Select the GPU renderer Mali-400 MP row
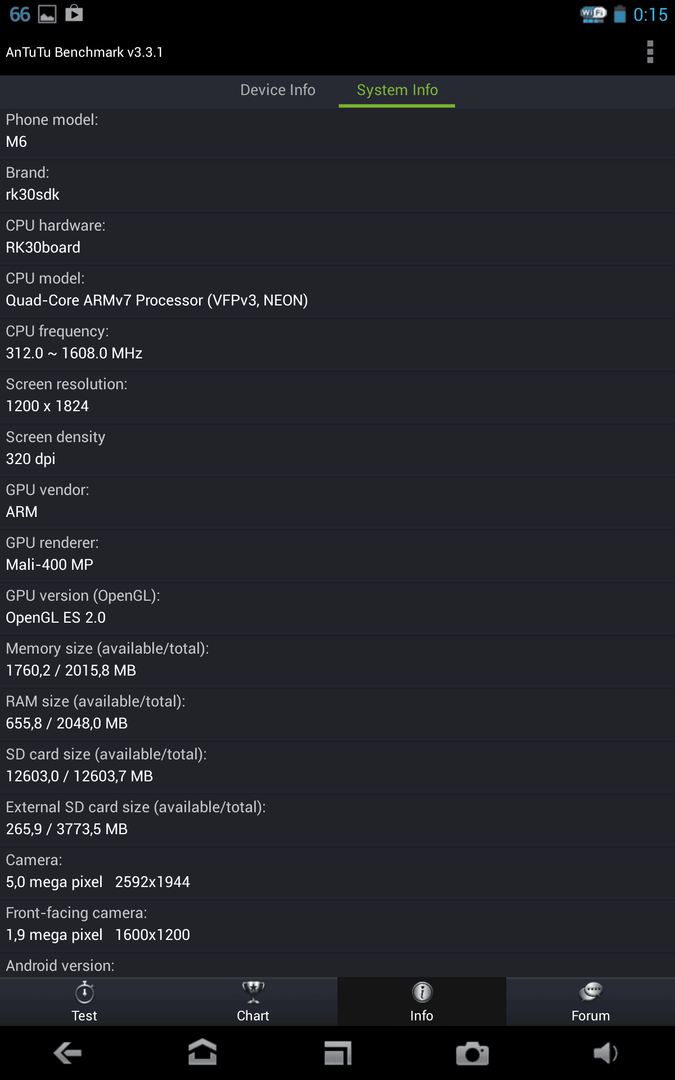The image size is (675, 1080). pyautogui.click(x=338, y=554)
